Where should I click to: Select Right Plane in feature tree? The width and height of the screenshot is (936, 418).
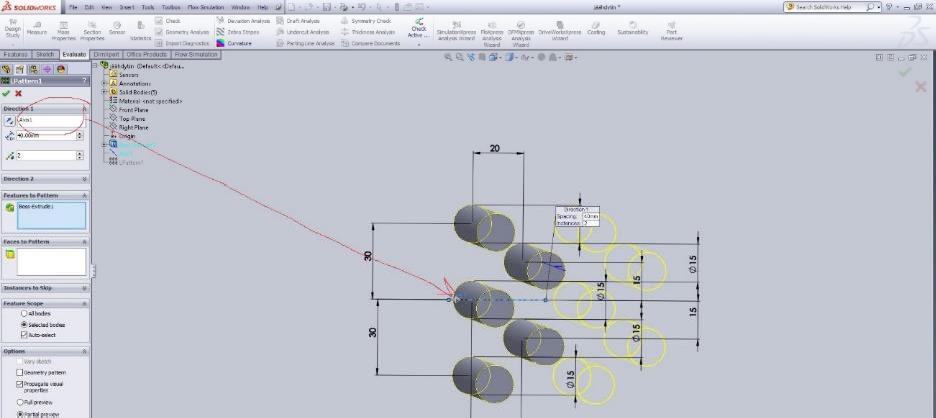click(133, 127)
